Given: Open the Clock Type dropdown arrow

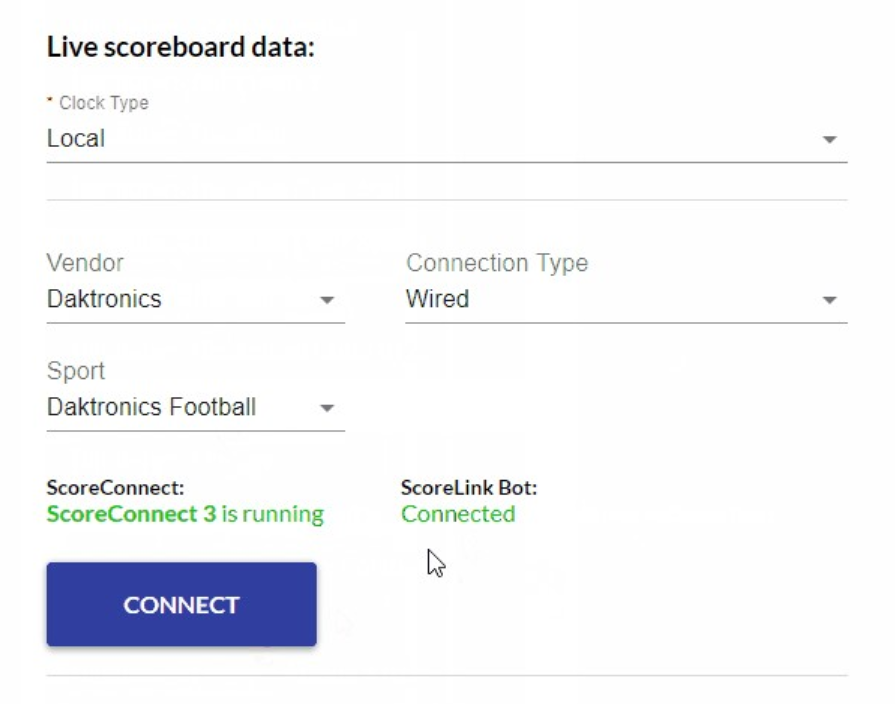Looking at the screenshot, I should tap(829, 139).
